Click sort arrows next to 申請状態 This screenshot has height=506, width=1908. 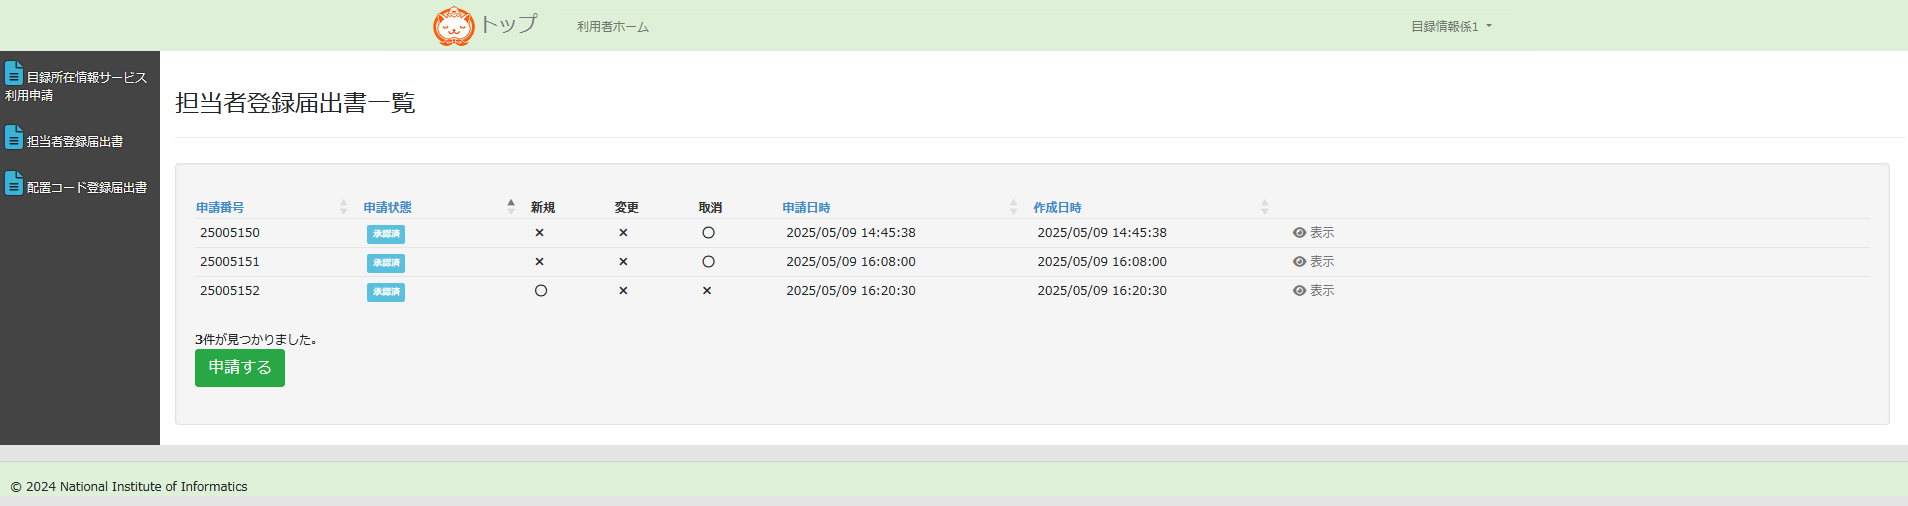click(511, 207)
